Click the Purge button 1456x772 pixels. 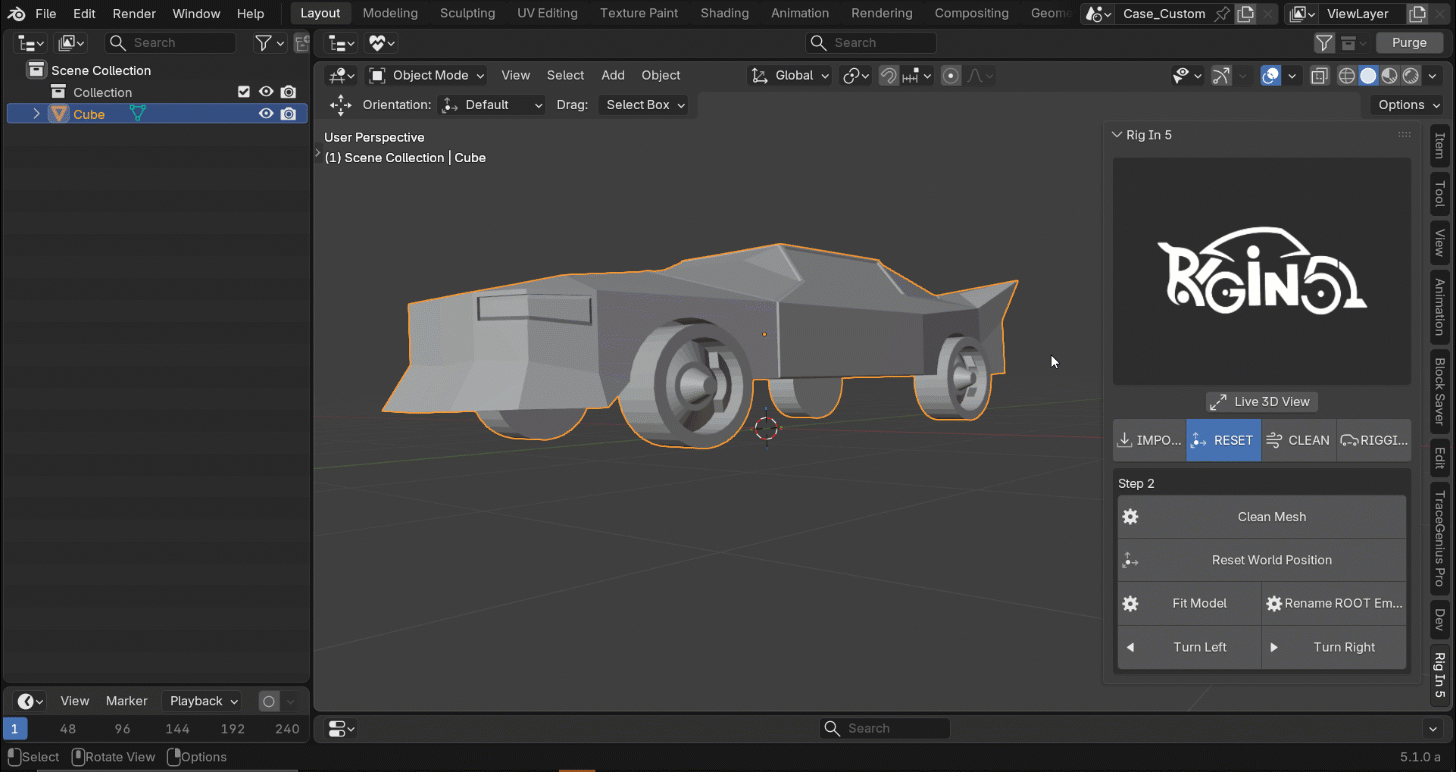coord(1409,43)
